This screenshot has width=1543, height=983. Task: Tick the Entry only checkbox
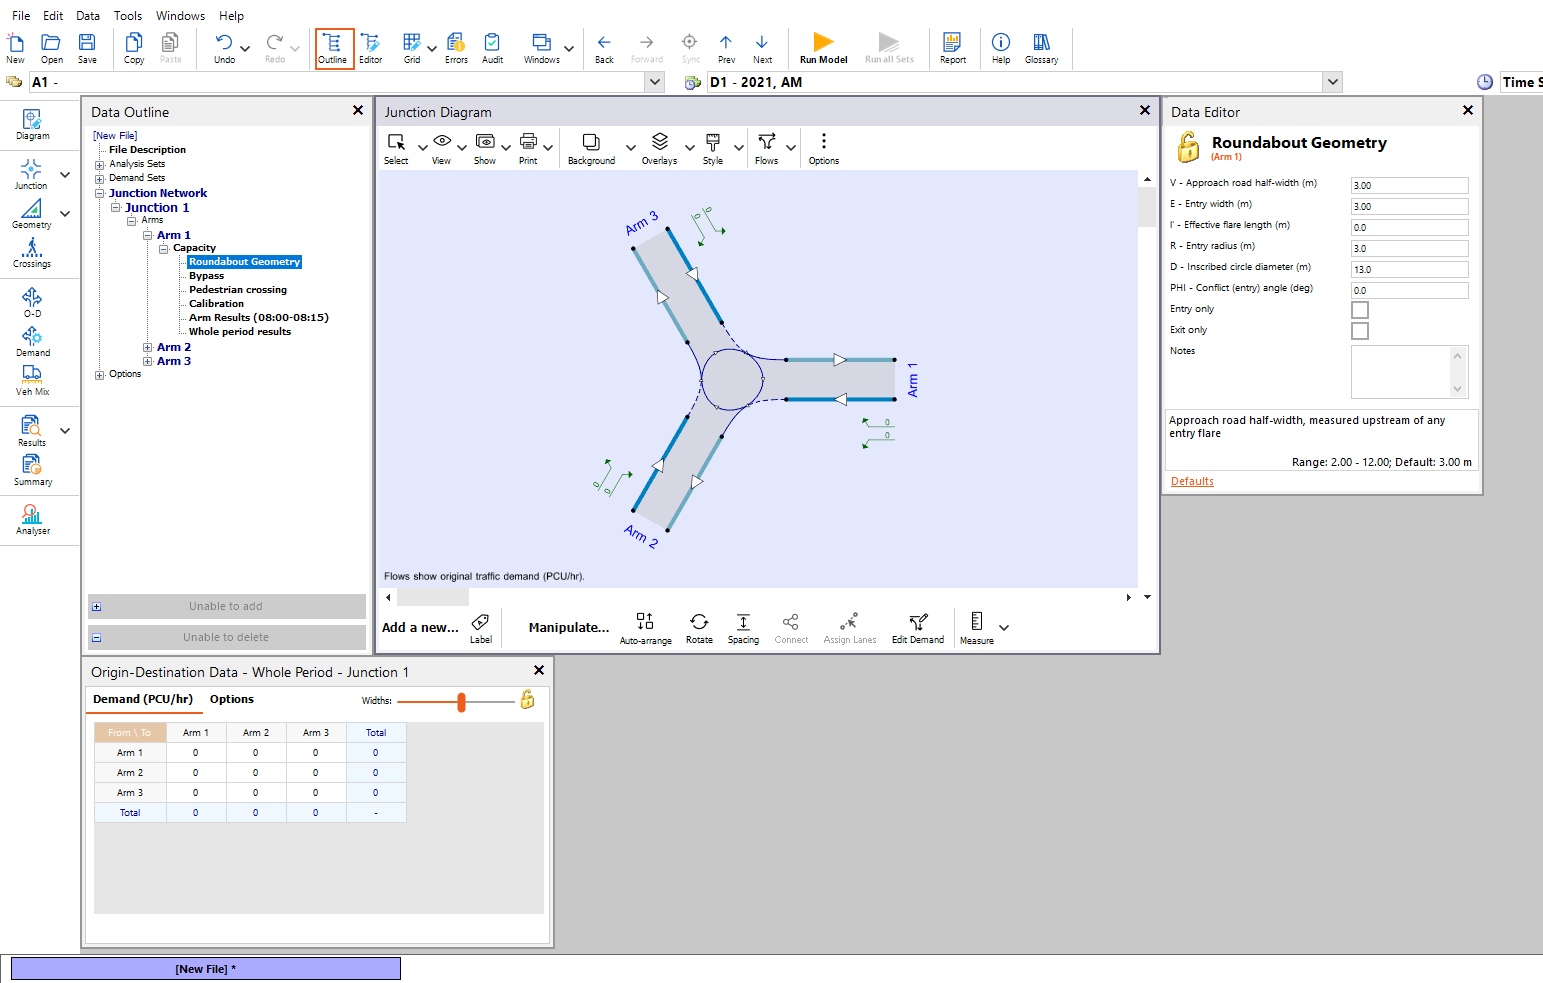(1359, 310)
